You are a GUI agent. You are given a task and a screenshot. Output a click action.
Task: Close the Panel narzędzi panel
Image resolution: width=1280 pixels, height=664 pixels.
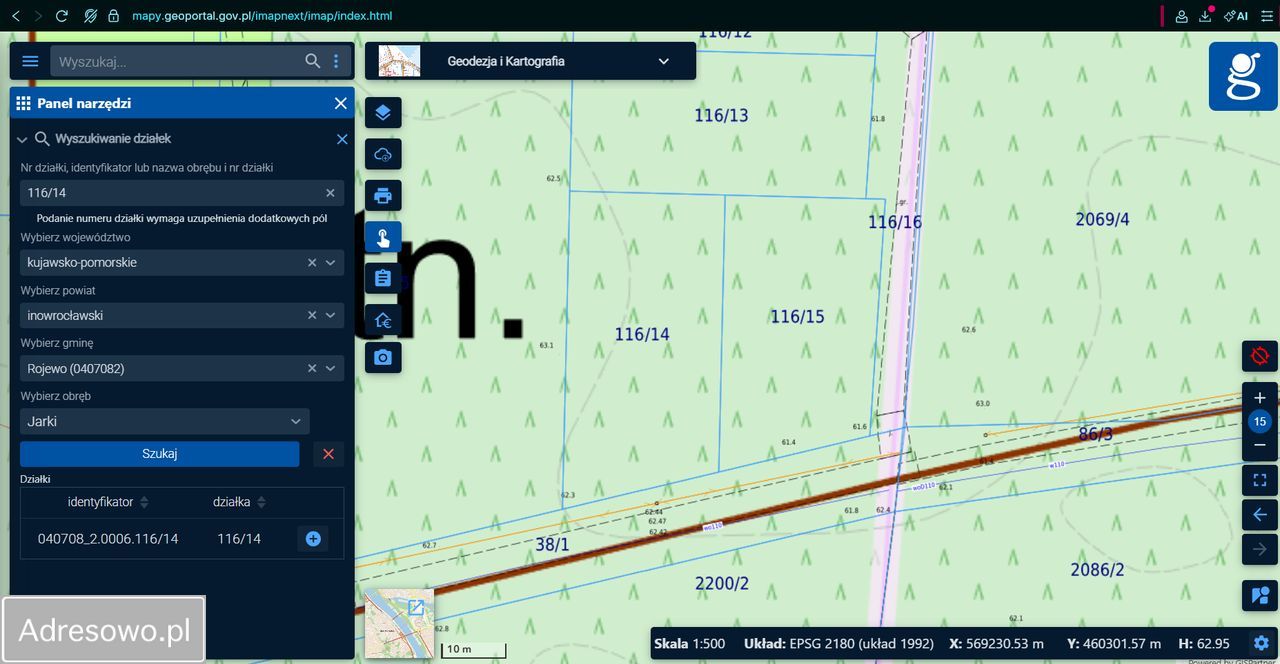click(x=340, y=103)
